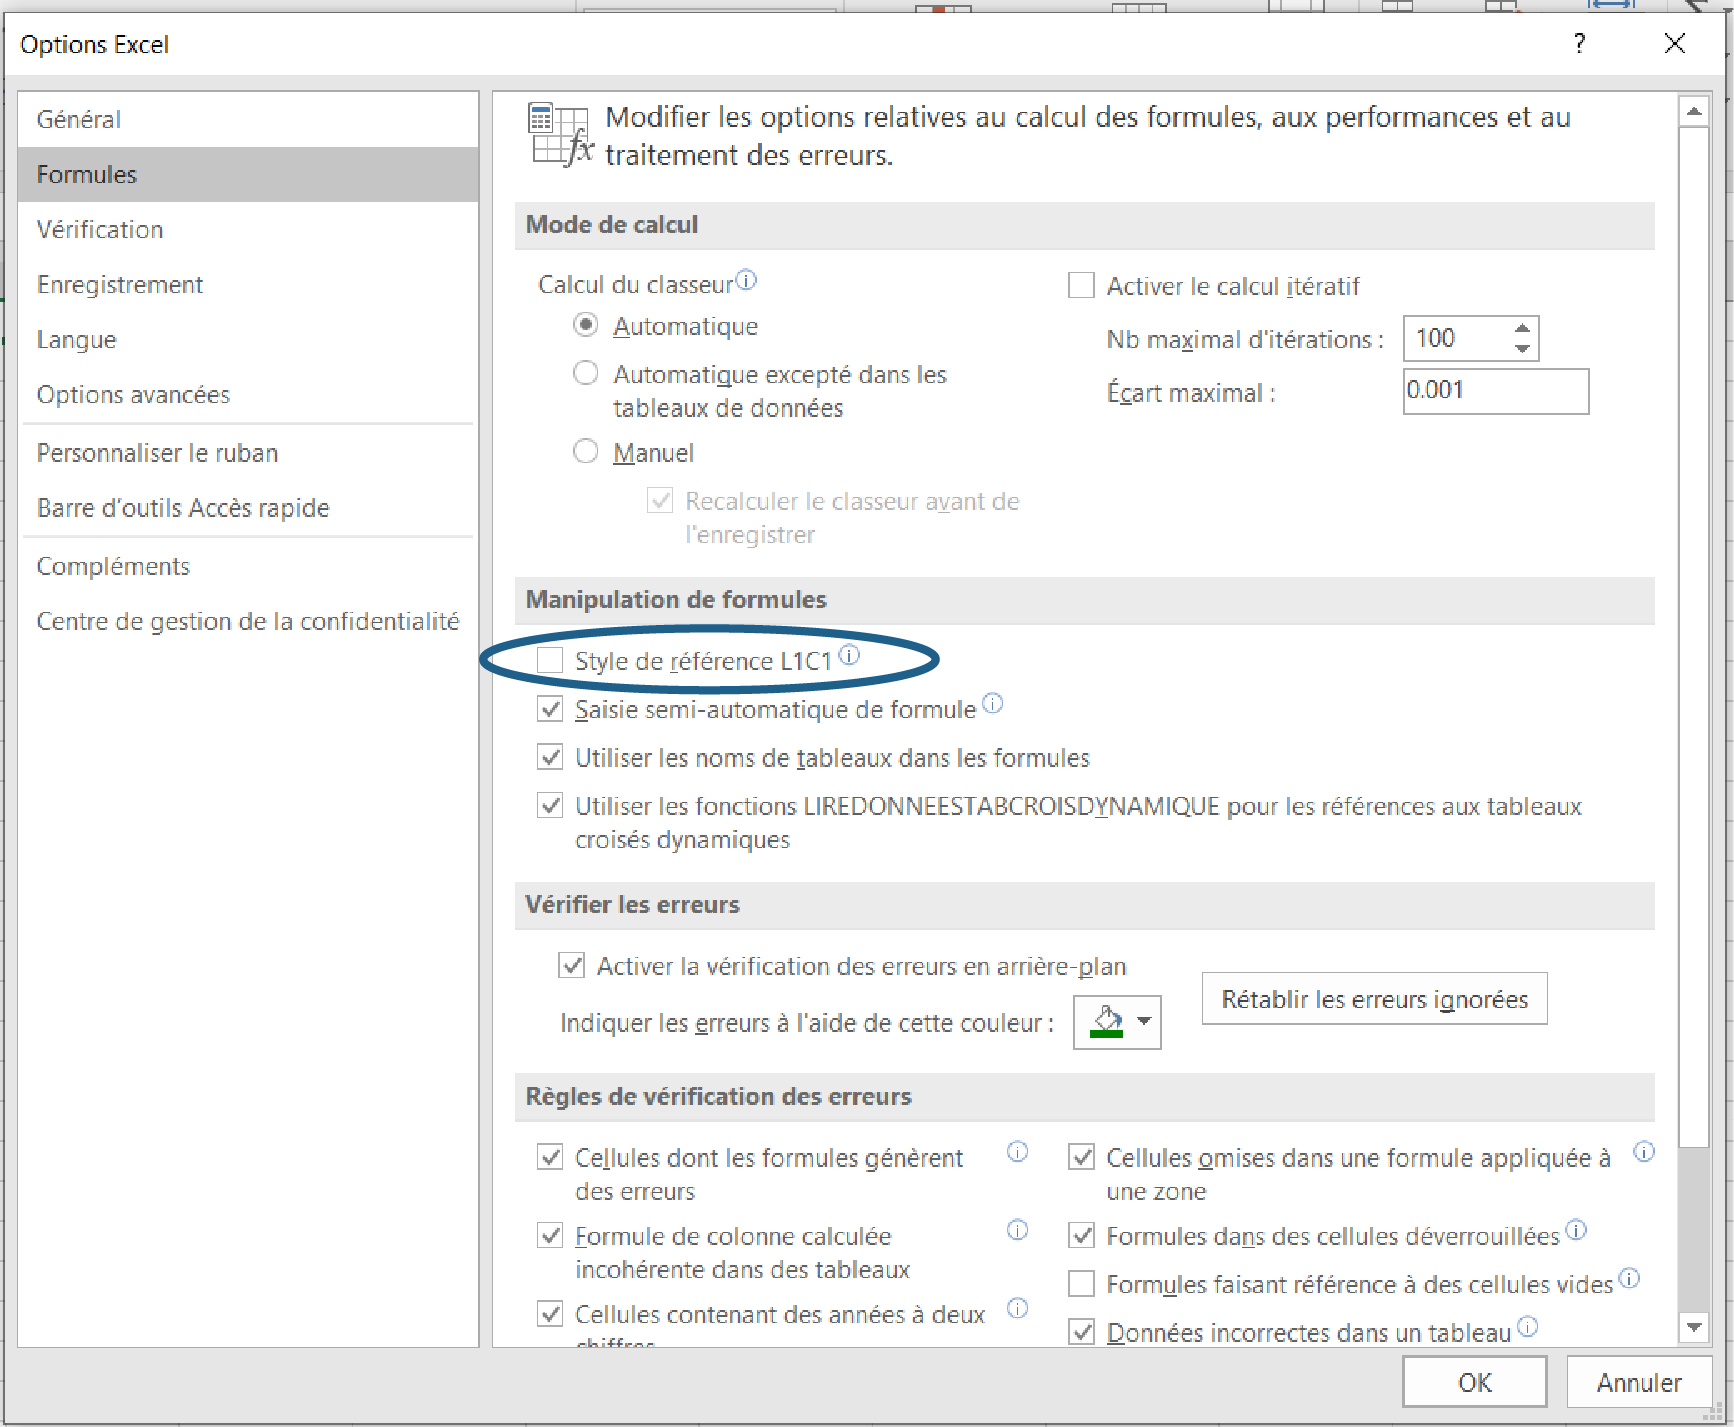
Task: Select the Automatique calculation radio button
Action: (586, 325)
